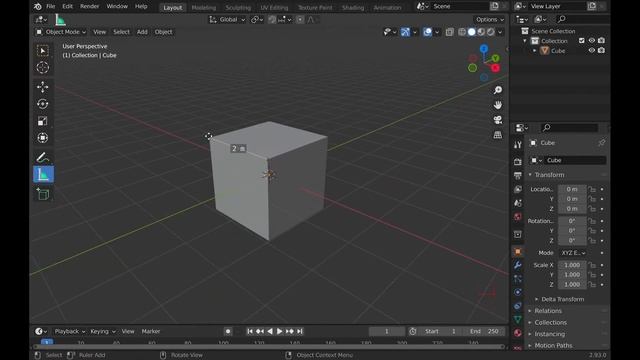Select the Add Cube tool

pos(42,194)
